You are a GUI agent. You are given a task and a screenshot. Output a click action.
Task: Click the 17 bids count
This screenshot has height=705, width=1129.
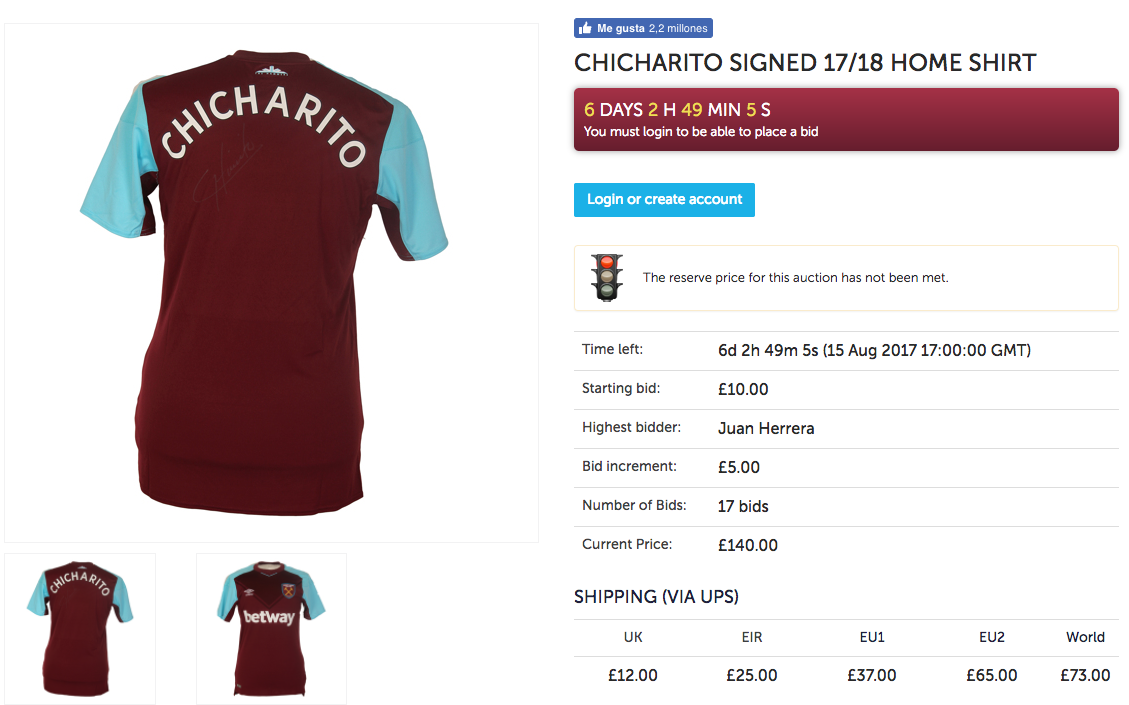tap(743, 506)
